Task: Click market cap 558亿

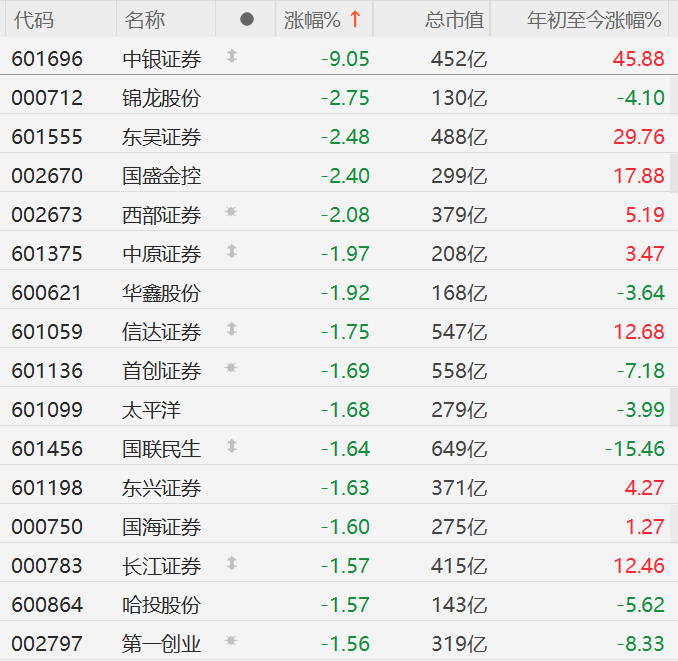Action: click(x=459, y=371)
